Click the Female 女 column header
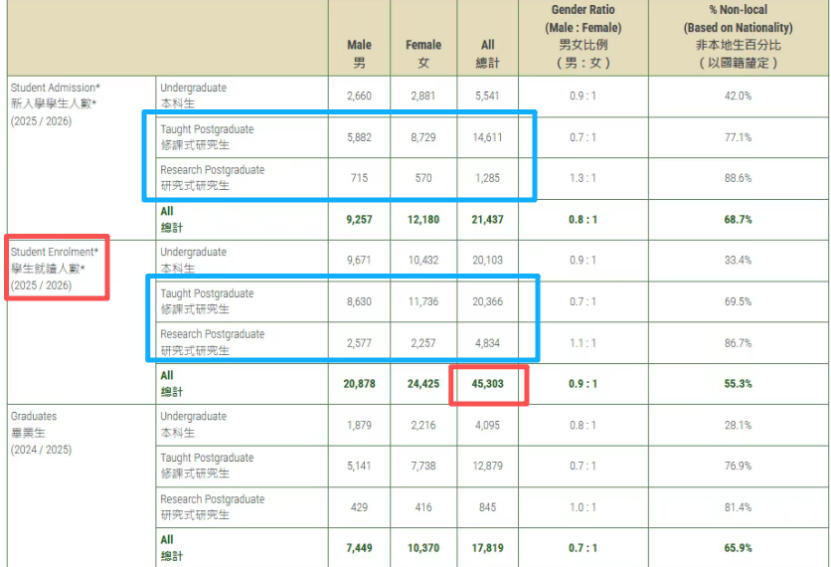Screen dimensions: 831x567 pyautogui.click(x=423, y=53)
